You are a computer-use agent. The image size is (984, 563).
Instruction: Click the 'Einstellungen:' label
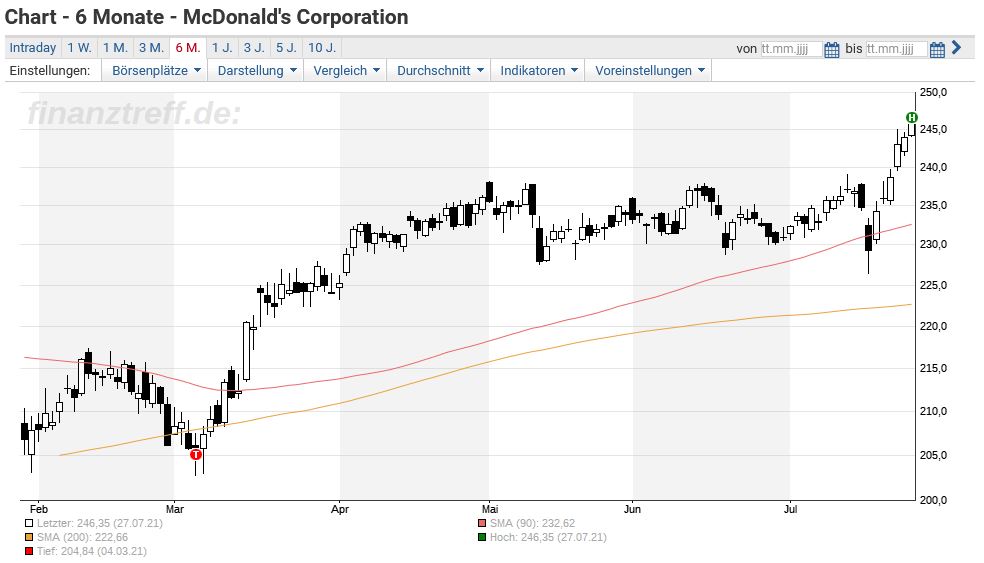pos(50,70)
